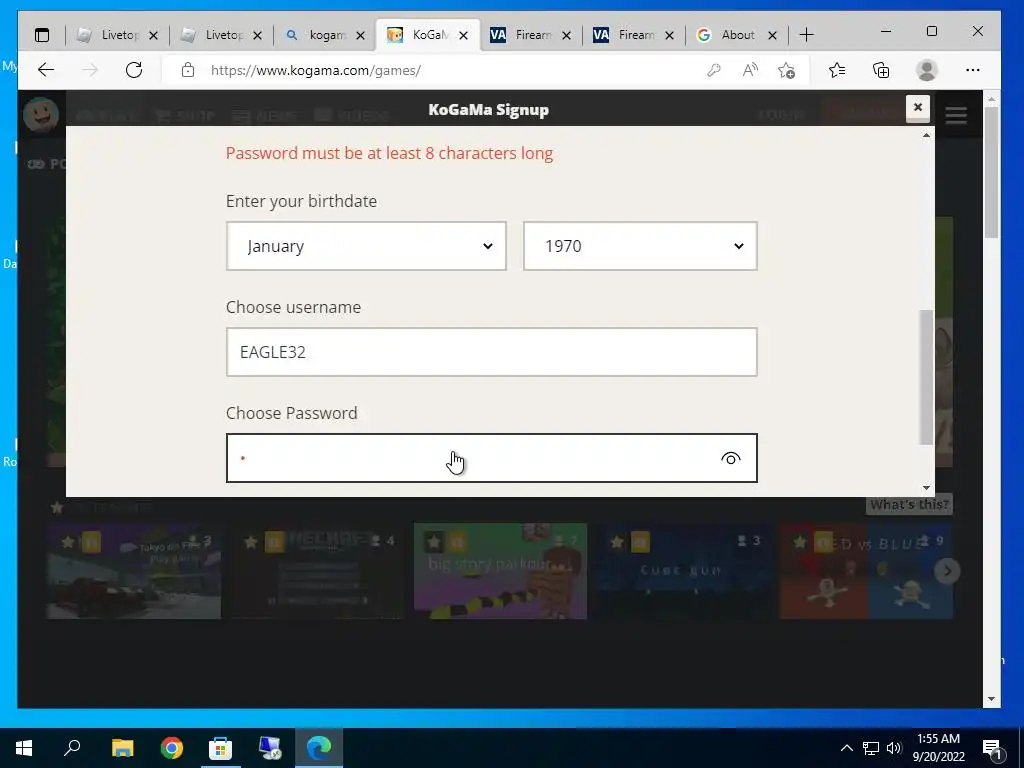This screenshot has height=768, width=1024.
Task: Open a new browser tab
Action: tap(807, 35)
